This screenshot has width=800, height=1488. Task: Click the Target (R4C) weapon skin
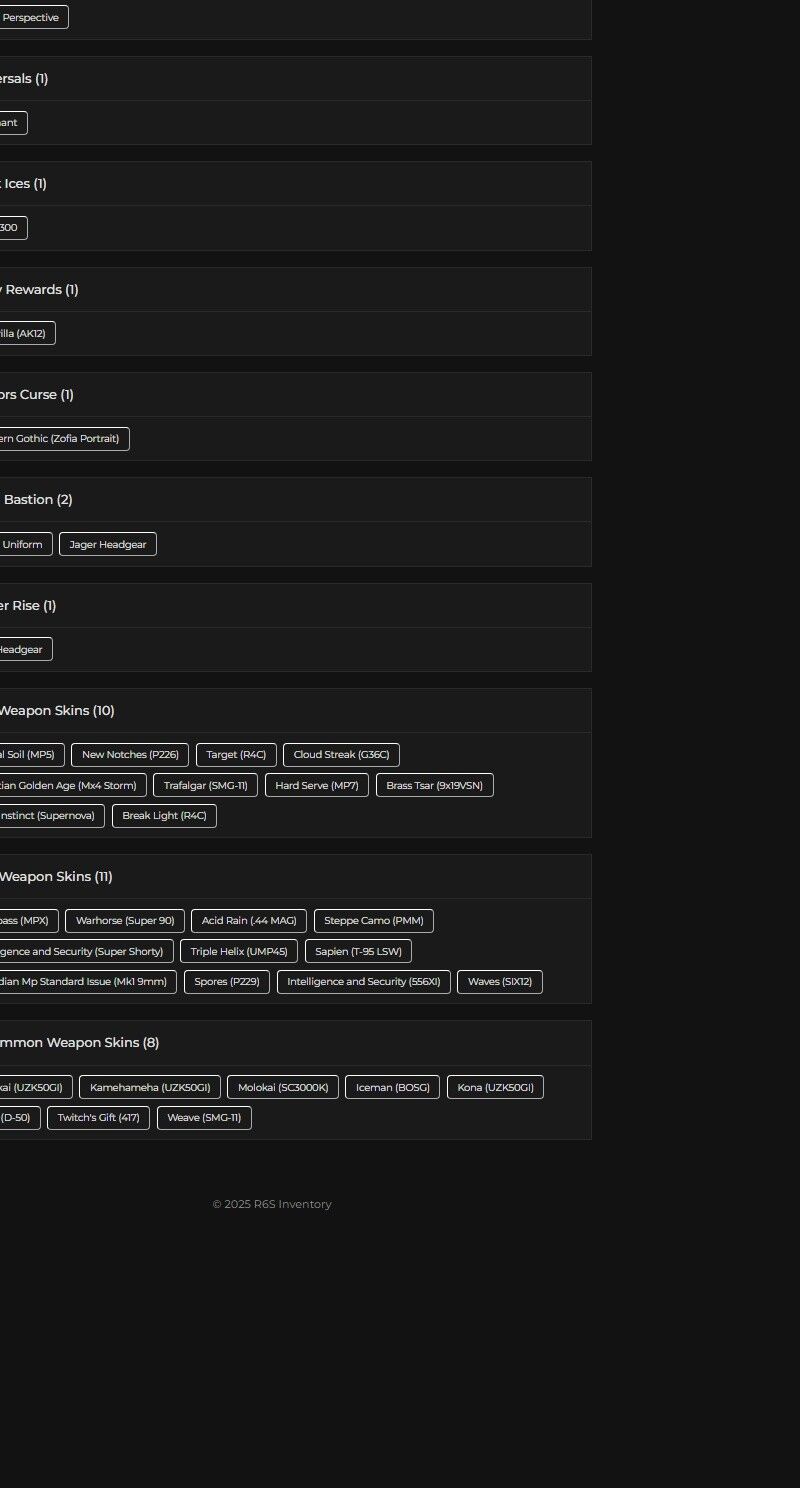pos(236,755)
